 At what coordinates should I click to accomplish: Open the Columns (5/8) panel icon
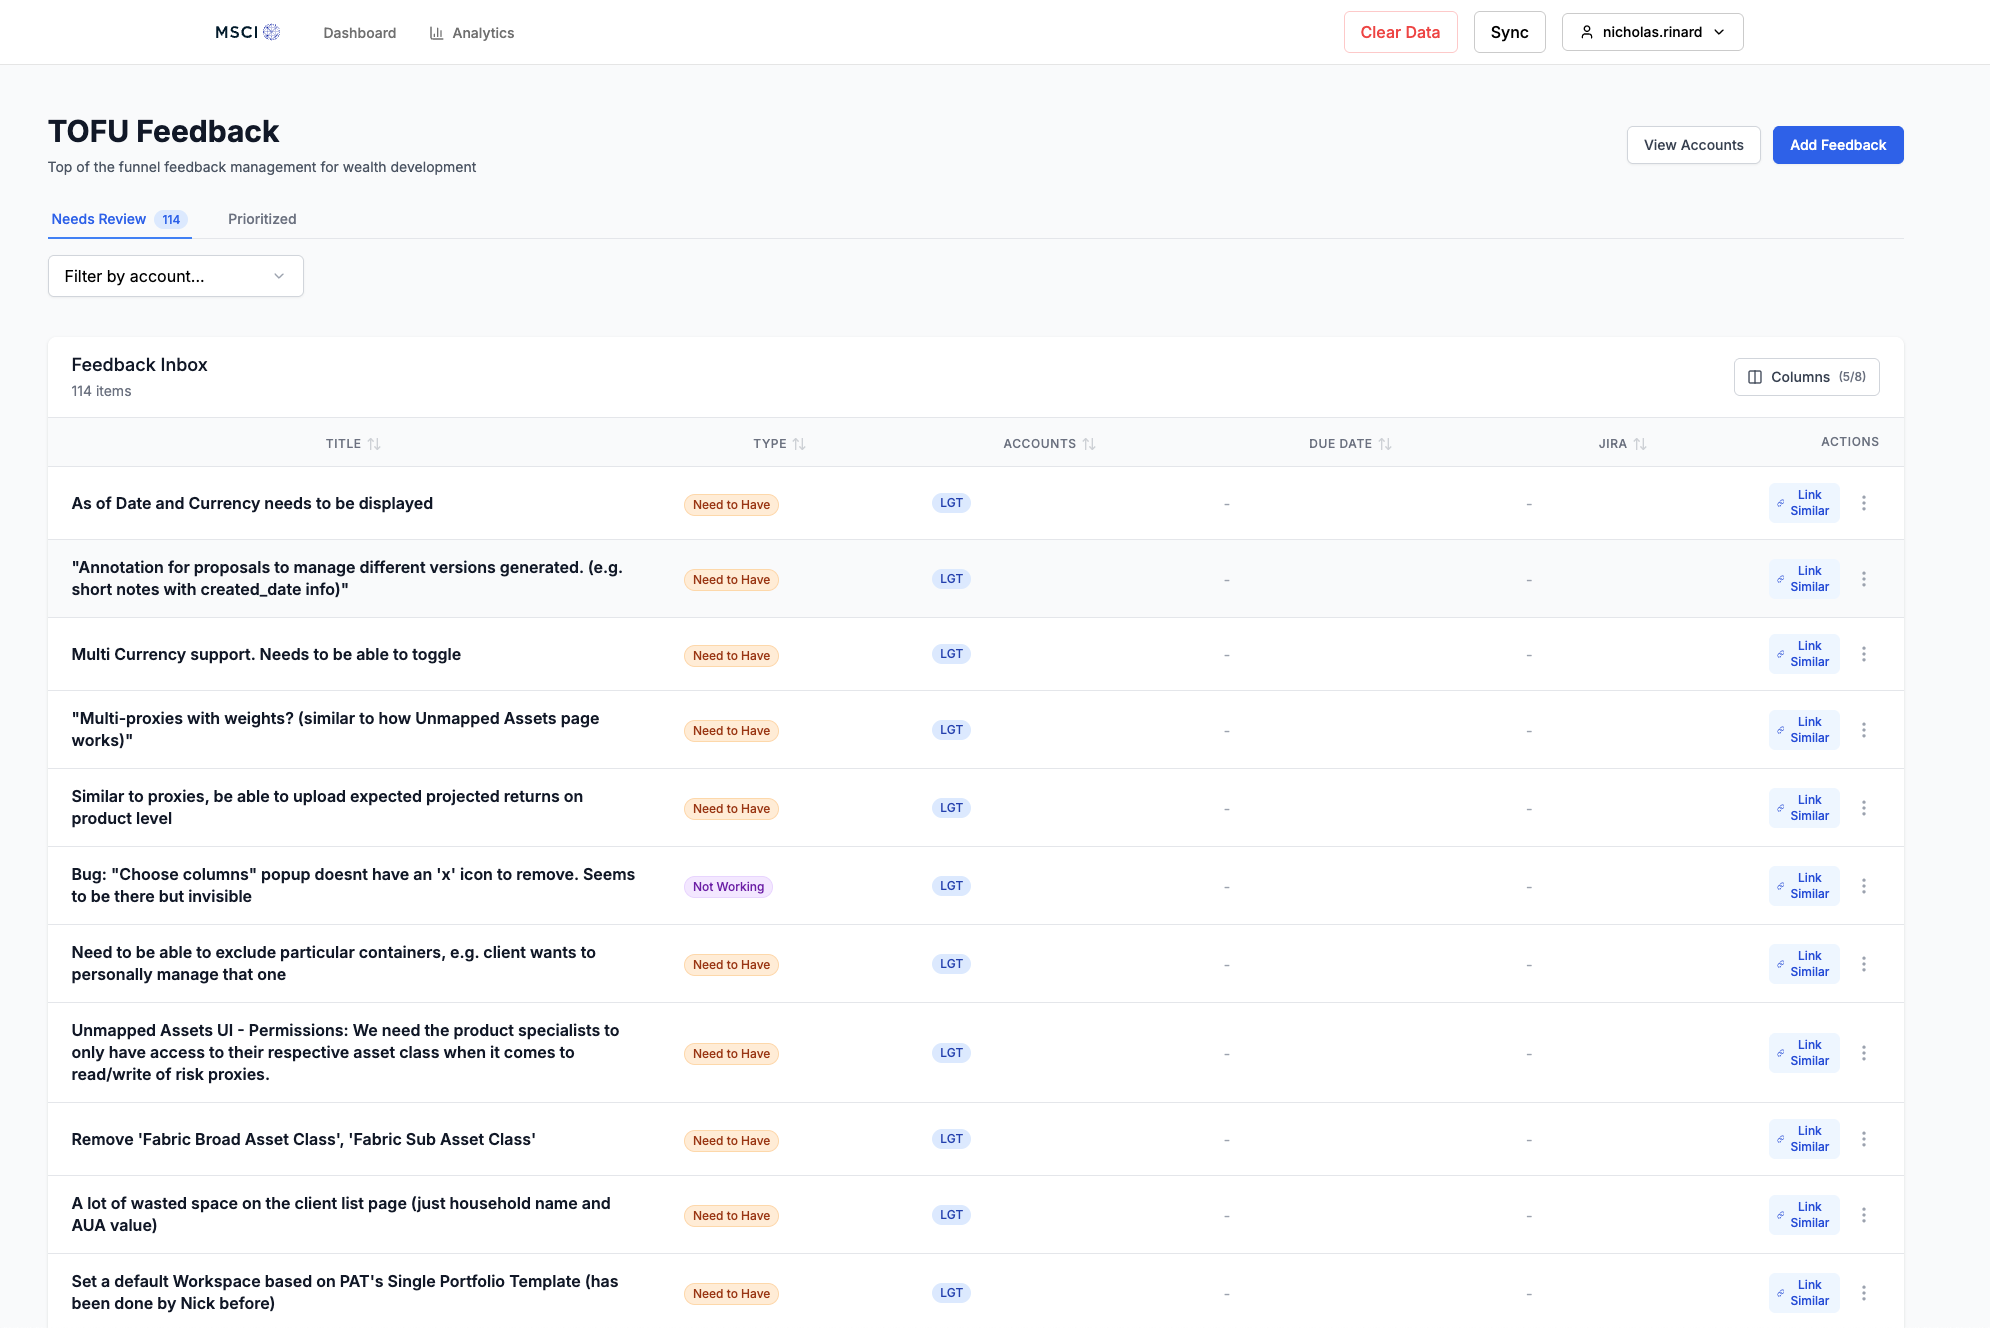1755,377
